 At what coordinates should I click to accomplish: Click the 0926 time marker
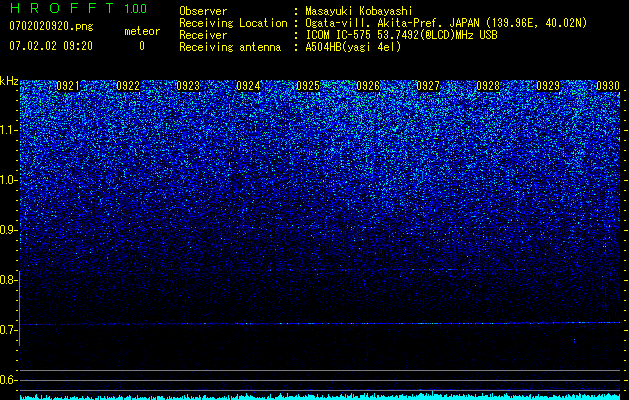point(368,86)
